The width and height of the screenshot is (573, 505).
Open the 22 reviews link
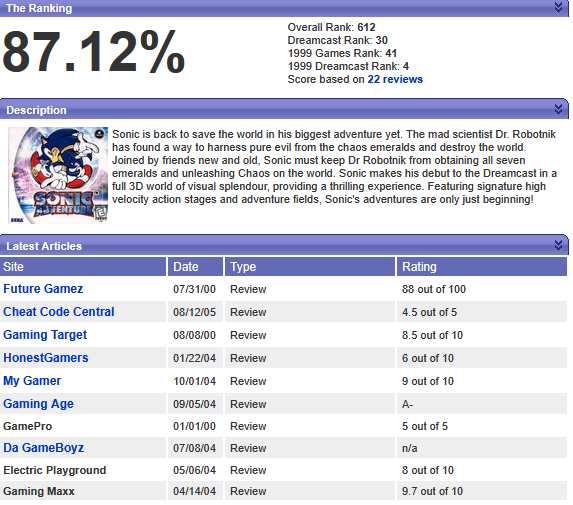[395, 79]
